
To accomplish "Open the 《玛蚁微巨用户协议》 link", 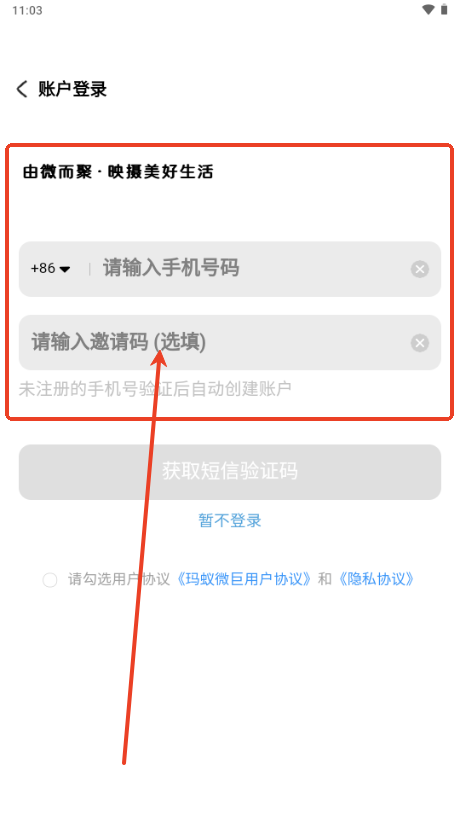I will point(244,579).
